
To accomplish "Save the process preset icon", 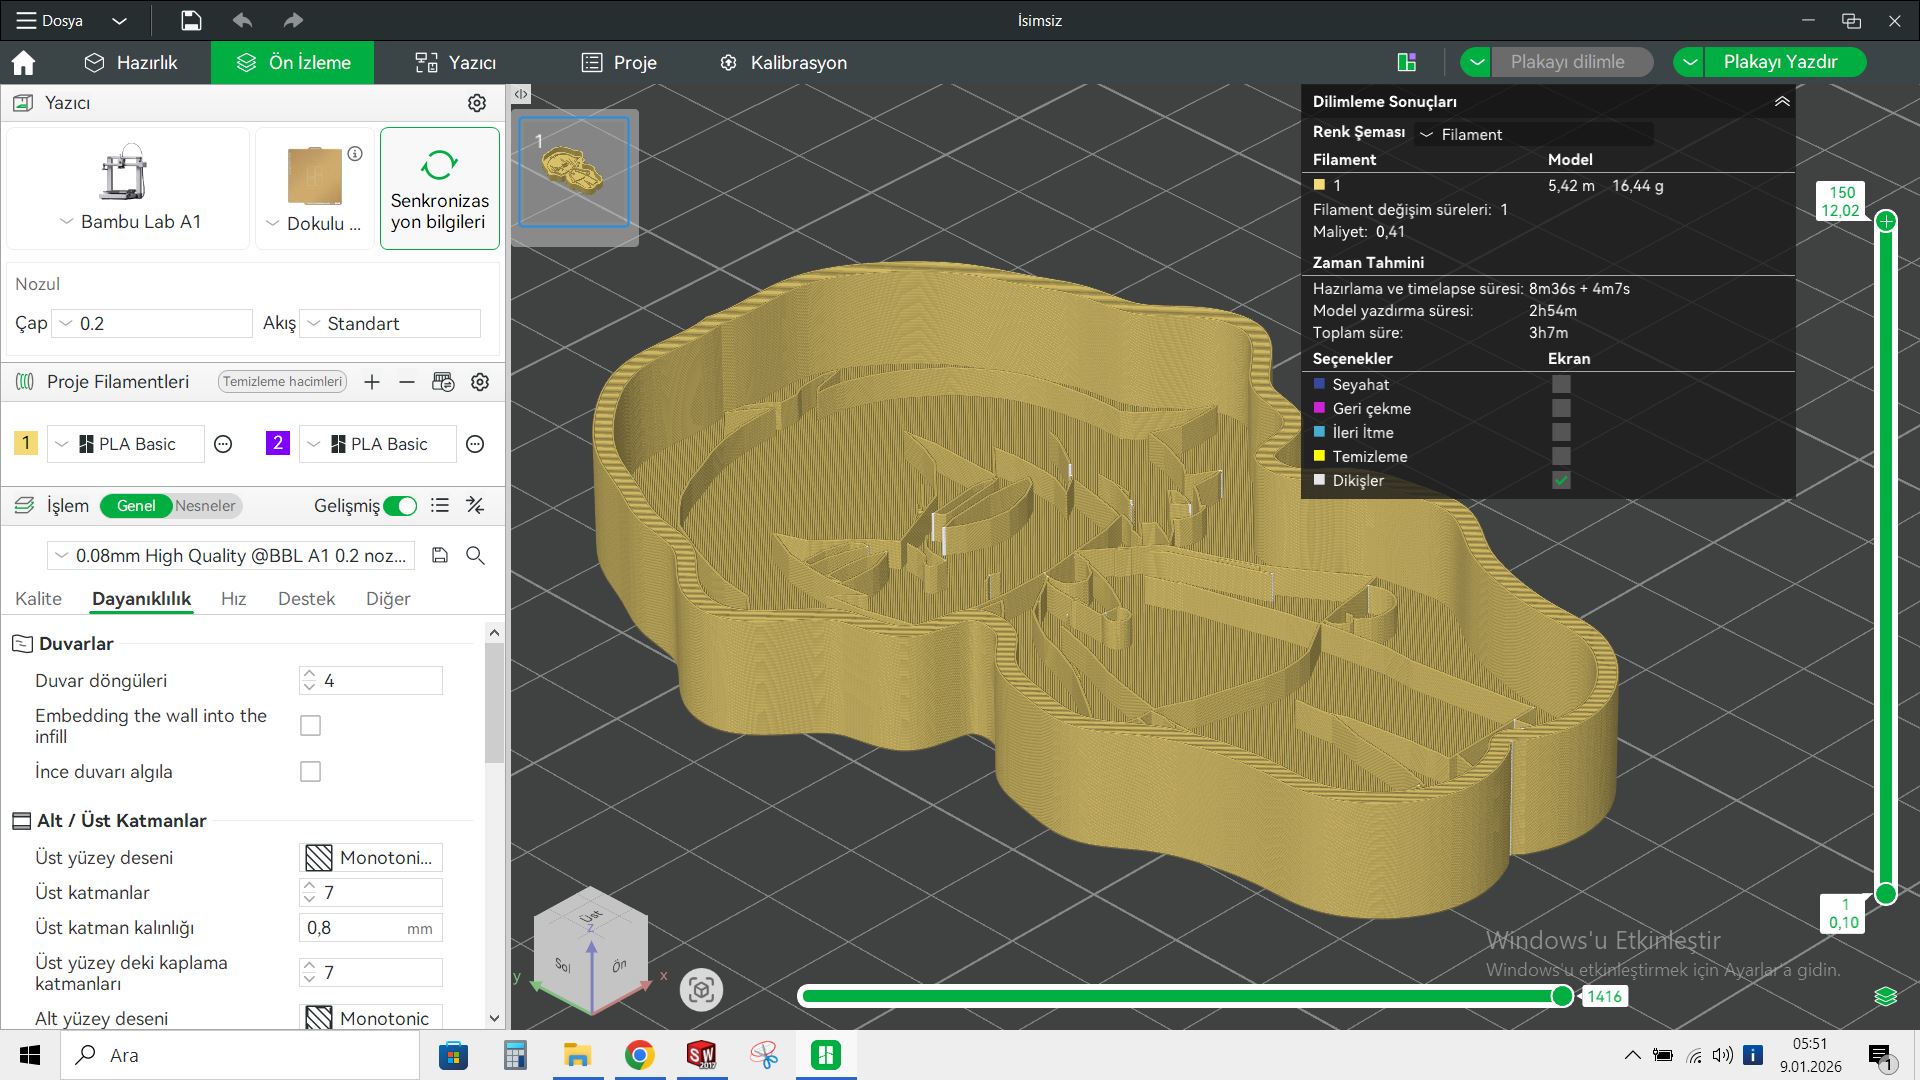I will tap(440, 556).
